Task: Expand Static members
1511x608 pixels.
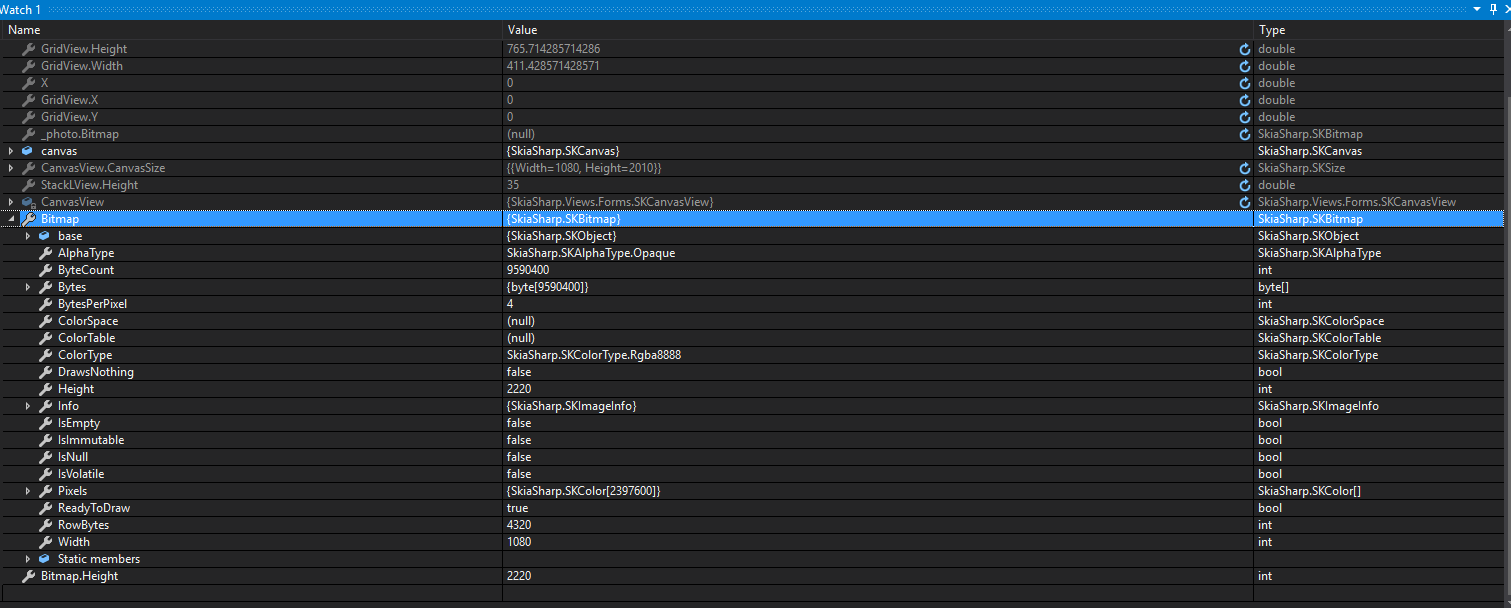Action: [28, 559]
